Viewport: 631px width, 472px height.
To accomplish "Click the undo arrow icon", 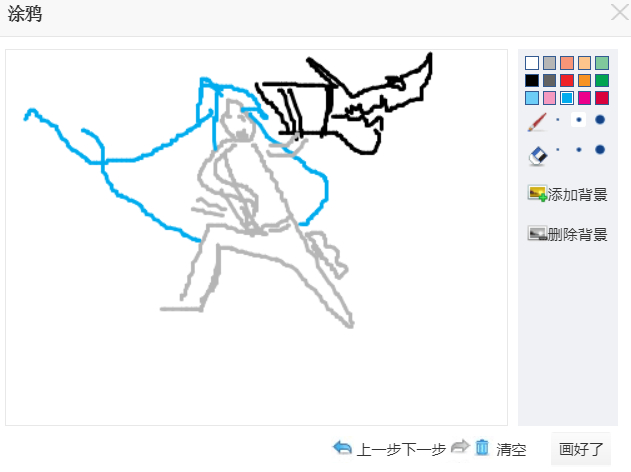I will point(342,447).
